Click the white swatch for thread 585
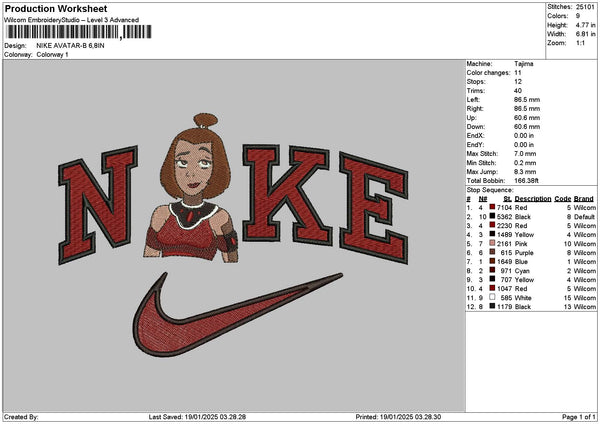 pos(492,297)
